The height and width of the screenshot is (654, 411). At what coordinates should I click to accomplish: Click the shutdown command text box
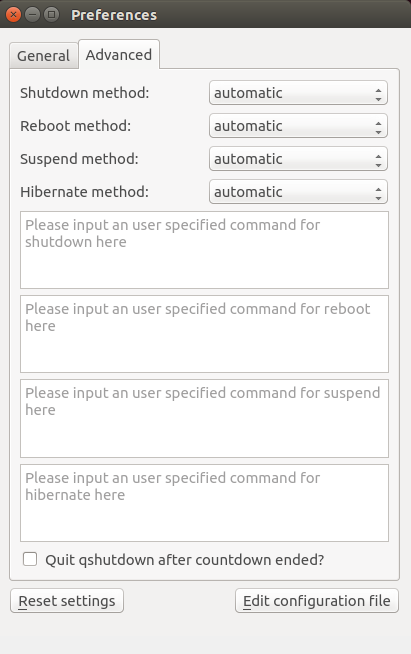204,250
